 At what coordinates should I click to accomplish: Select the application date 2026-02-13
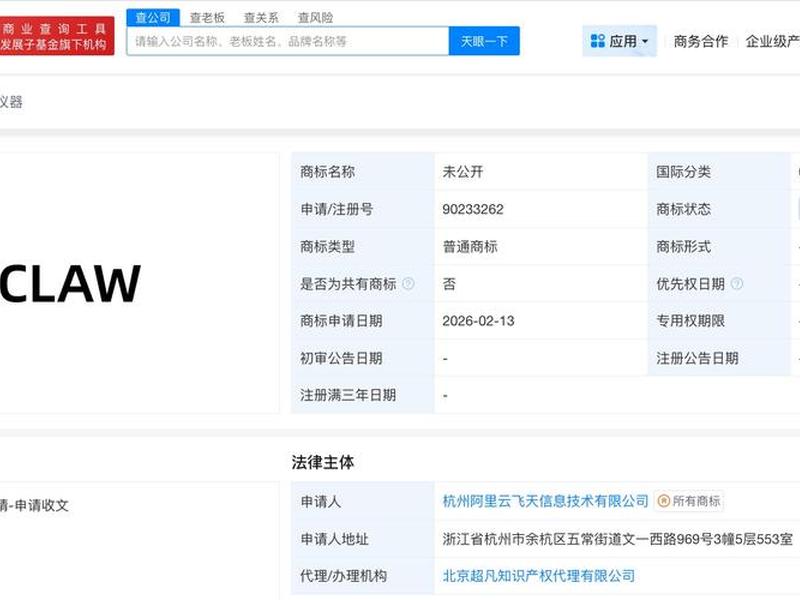478,321
